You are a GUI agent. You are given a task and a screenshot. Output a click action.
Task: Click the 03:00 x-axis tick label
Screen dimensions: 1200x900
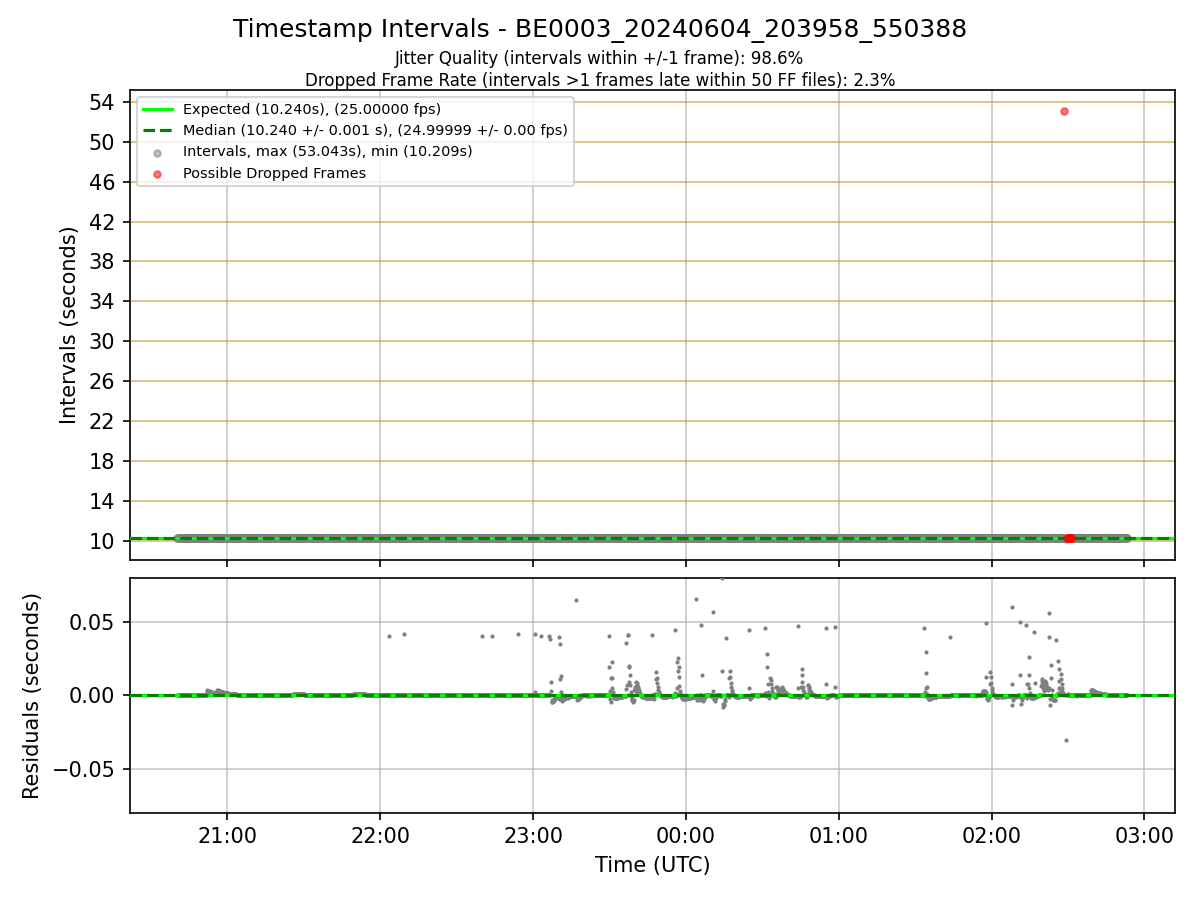click(1145, 834)
